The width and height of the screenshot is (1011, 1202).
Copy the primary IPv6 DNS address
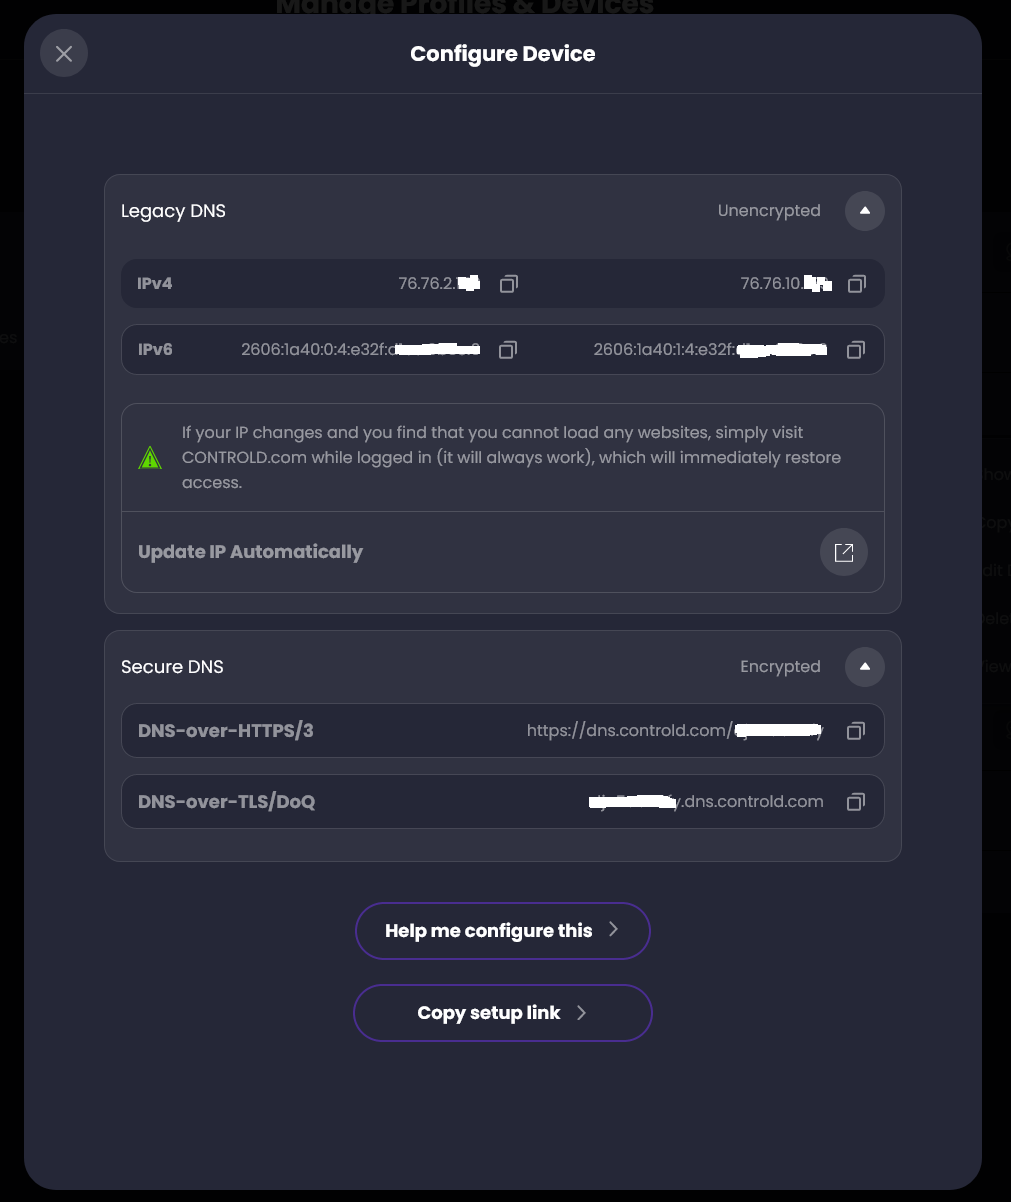508,350
